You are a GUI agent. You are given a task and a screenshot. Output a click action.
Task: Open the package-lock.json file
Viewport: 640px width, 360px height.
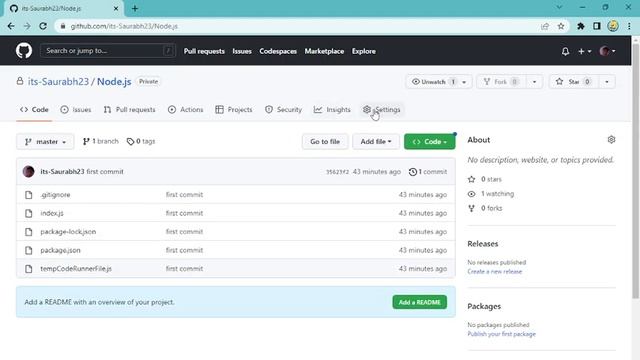click(68, 231)
